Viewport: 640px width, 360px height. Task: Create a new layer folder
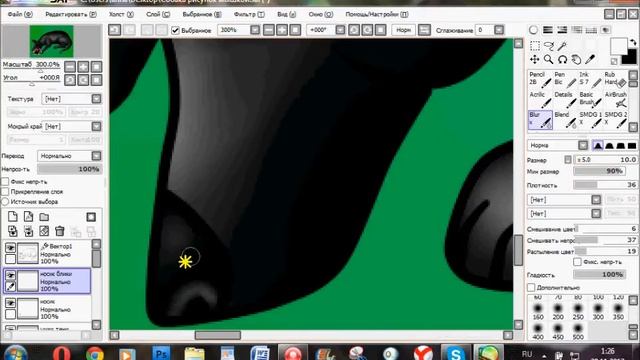[44, 217]
